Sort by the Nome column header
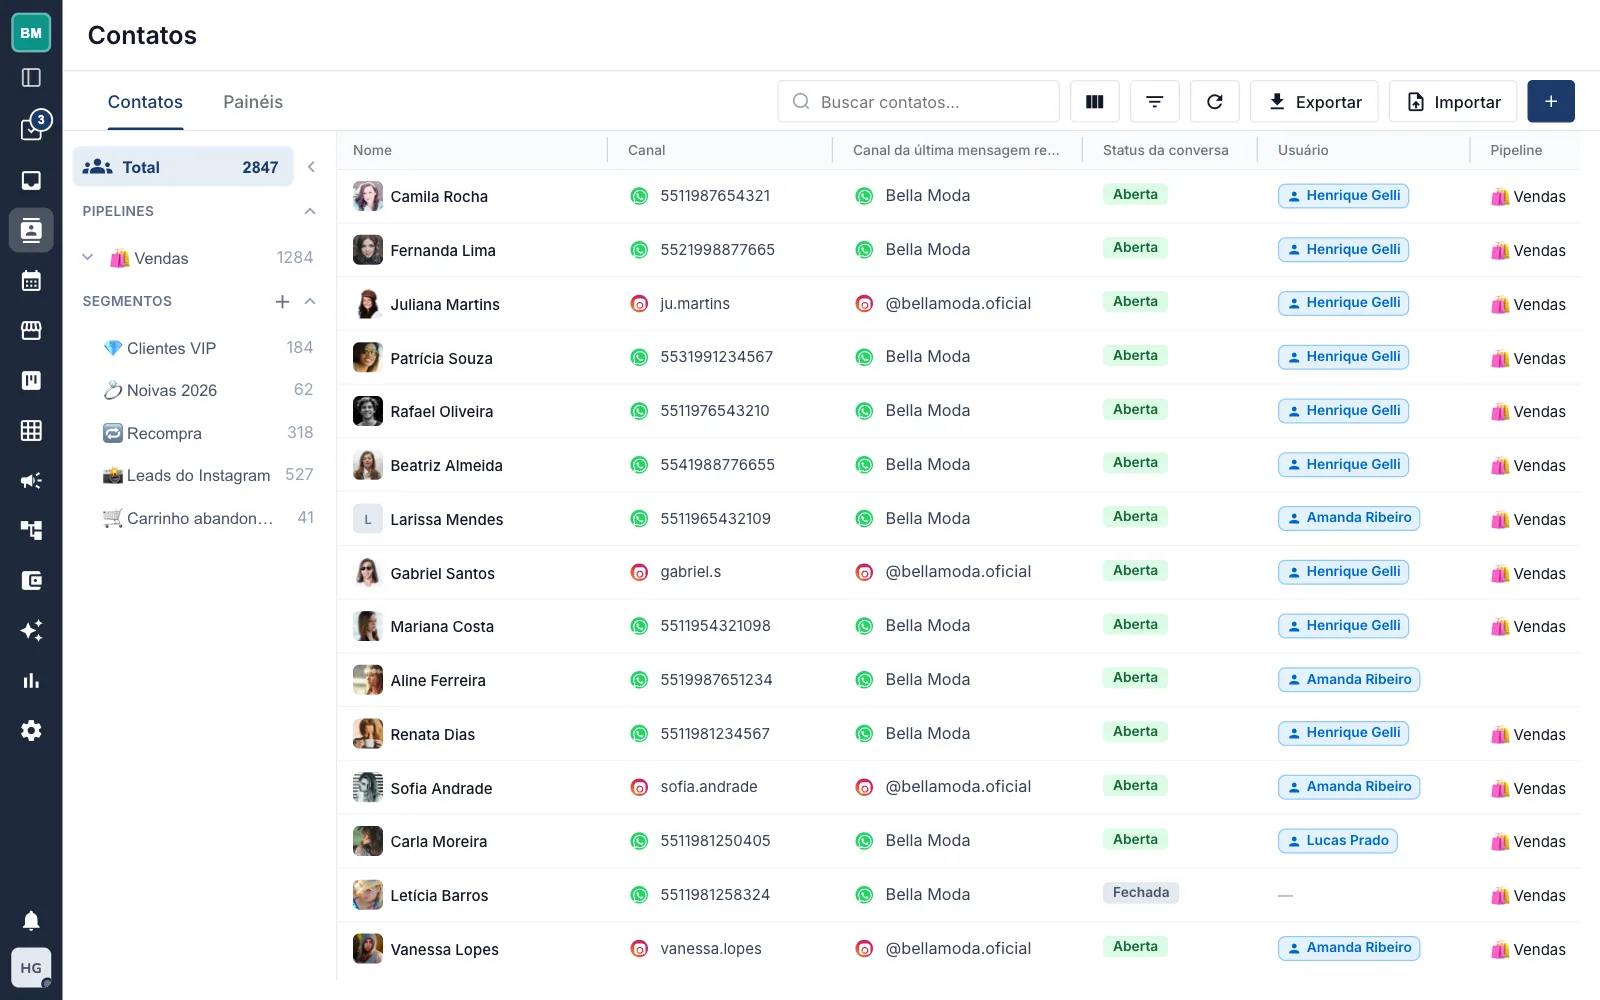Viewport: 1600px width, 1000px height. (372, 150)
